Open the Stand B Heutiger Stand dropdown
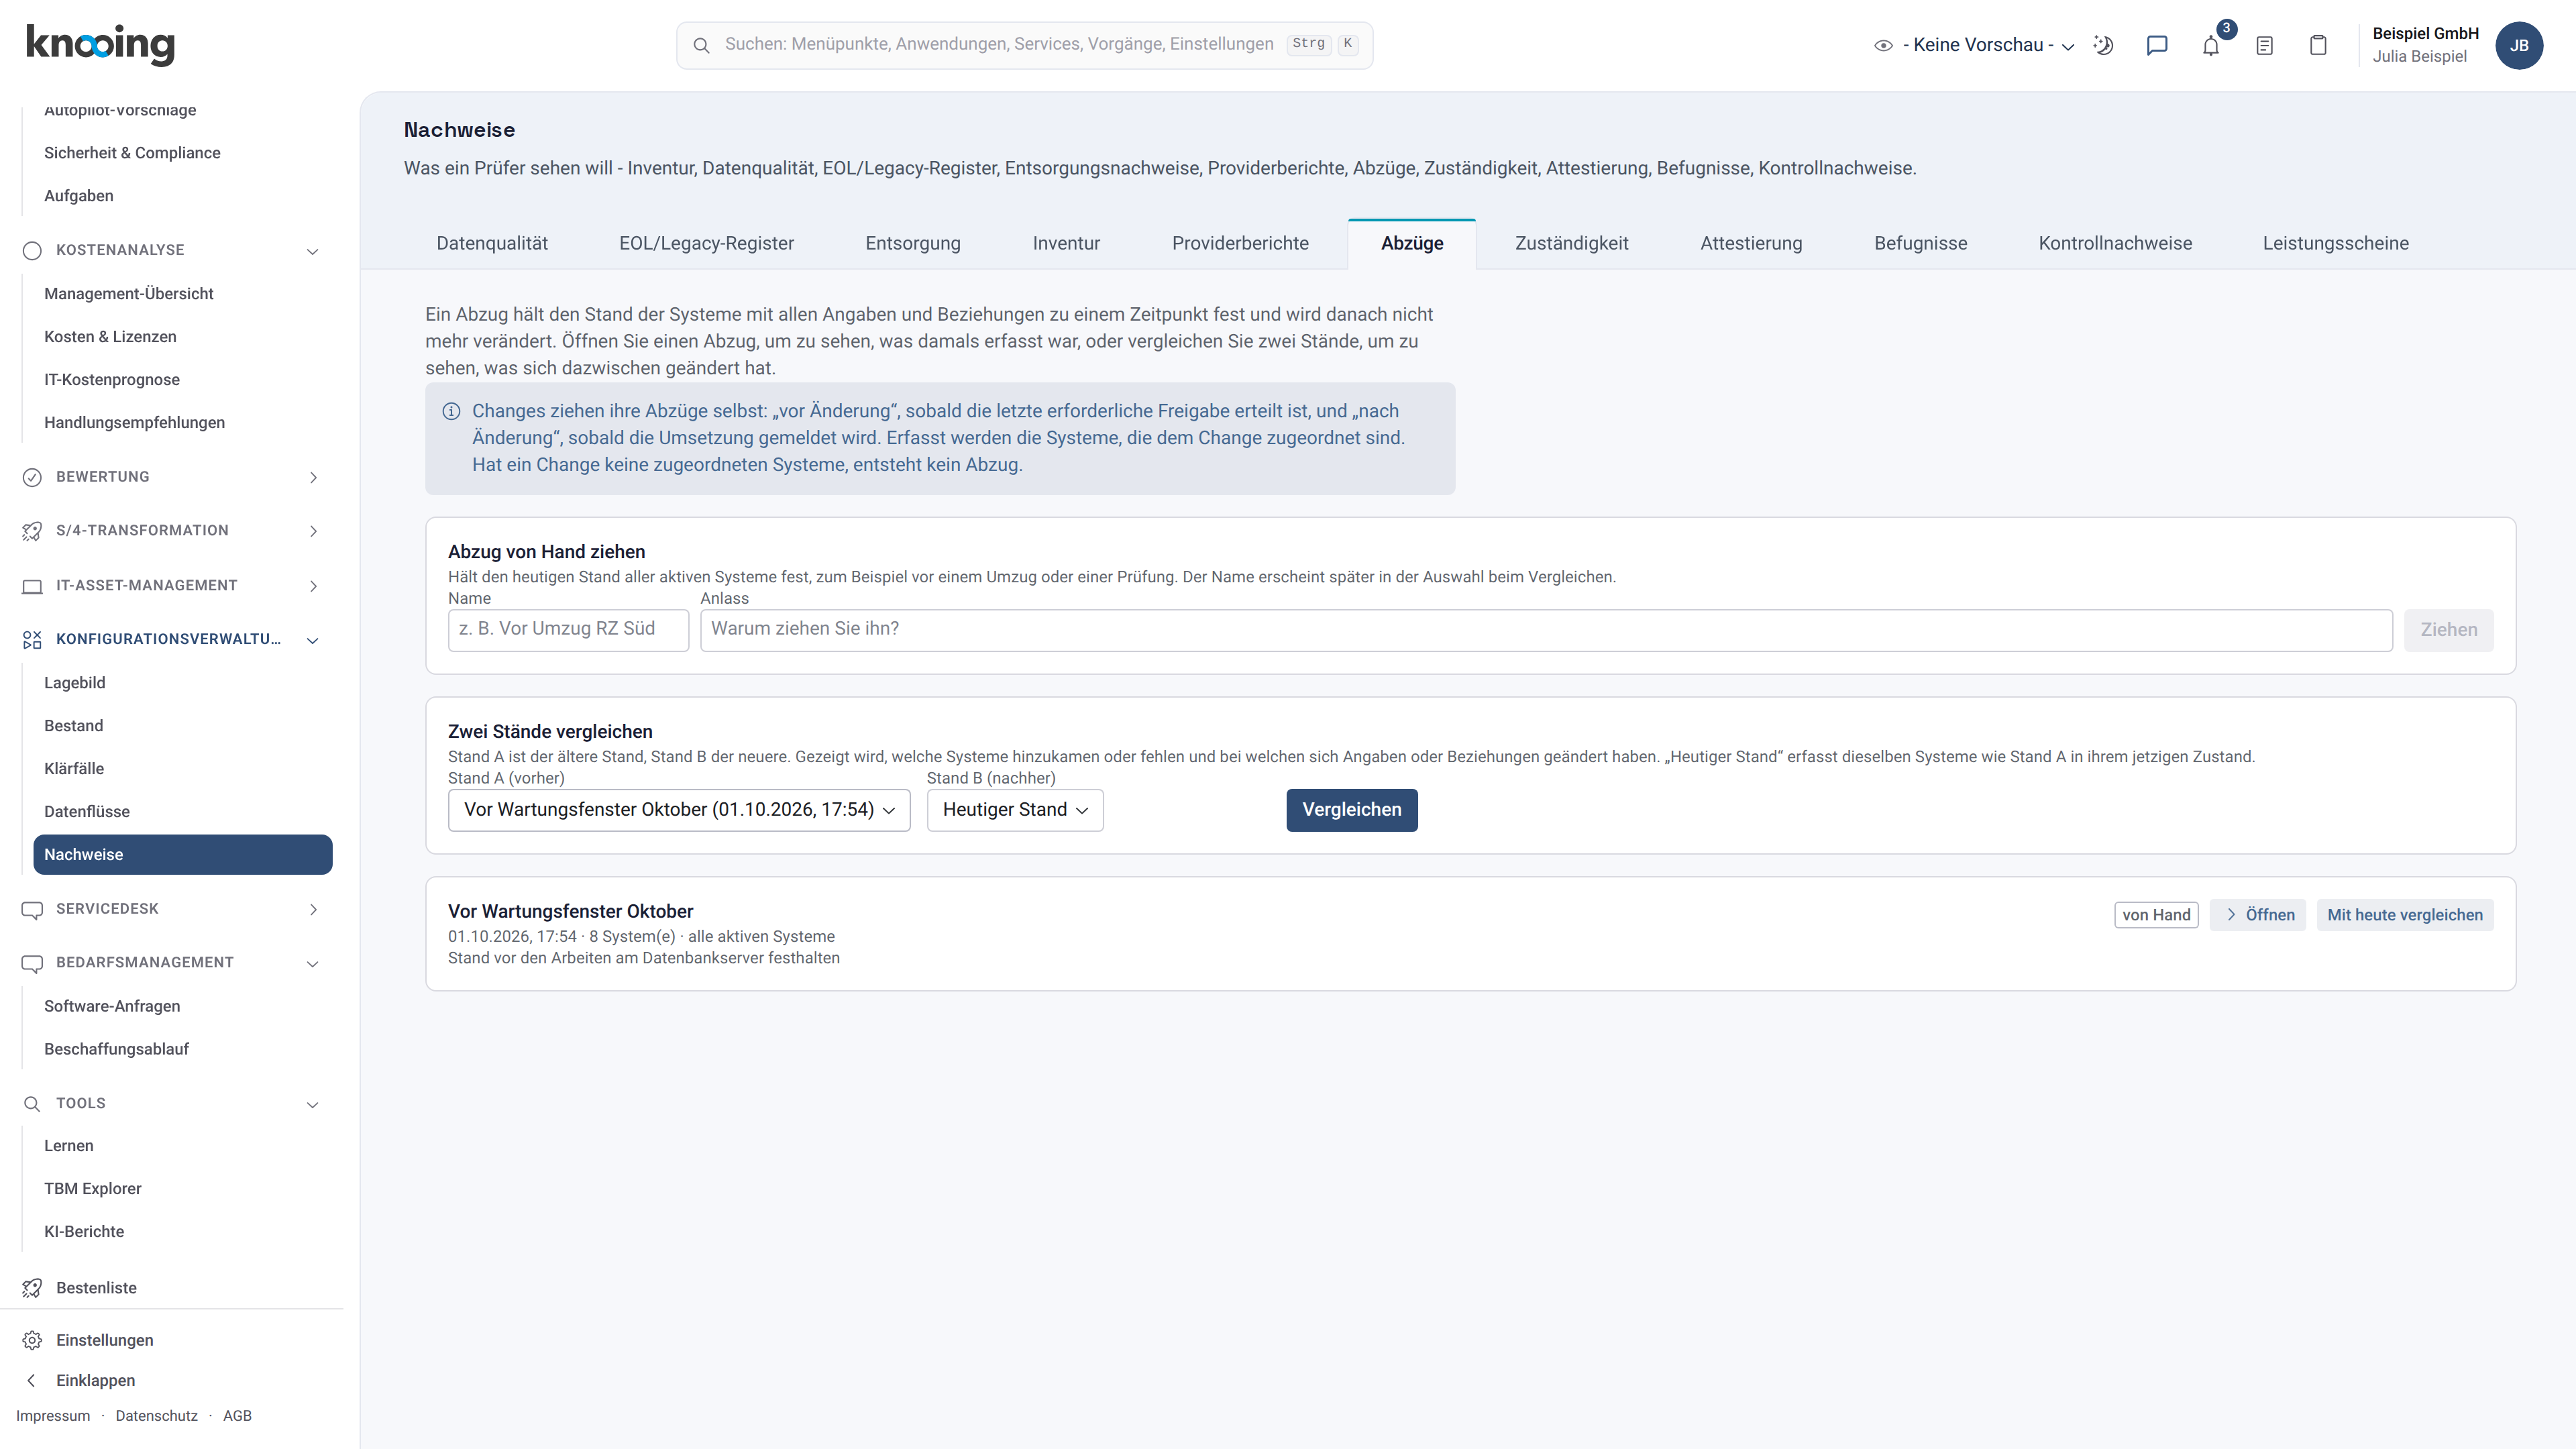This screenshot has width=2576, height=1449. click(1015, 810)
